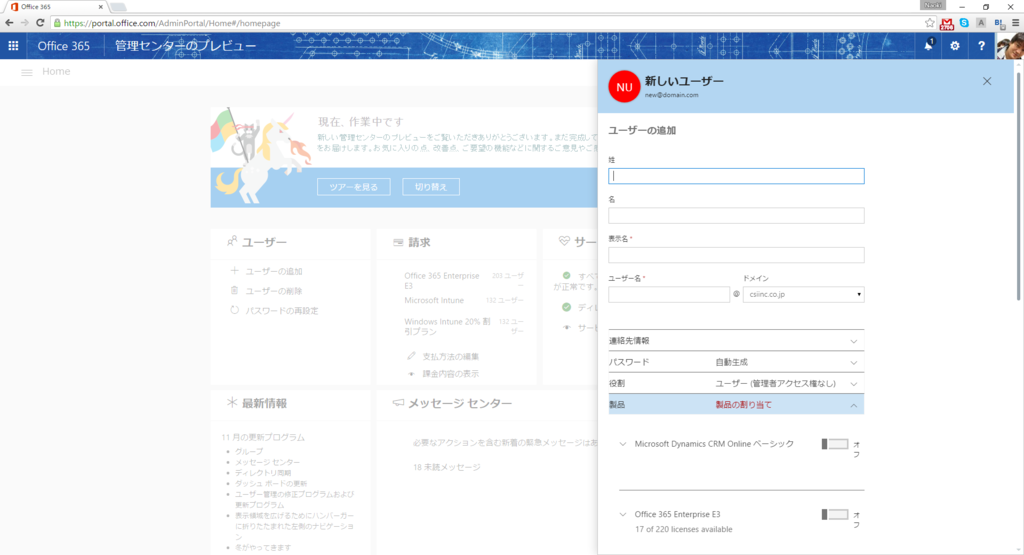1024x555 pixels.
Task: Click into the ユーザー名 input field
Action: tap(669, 294)
